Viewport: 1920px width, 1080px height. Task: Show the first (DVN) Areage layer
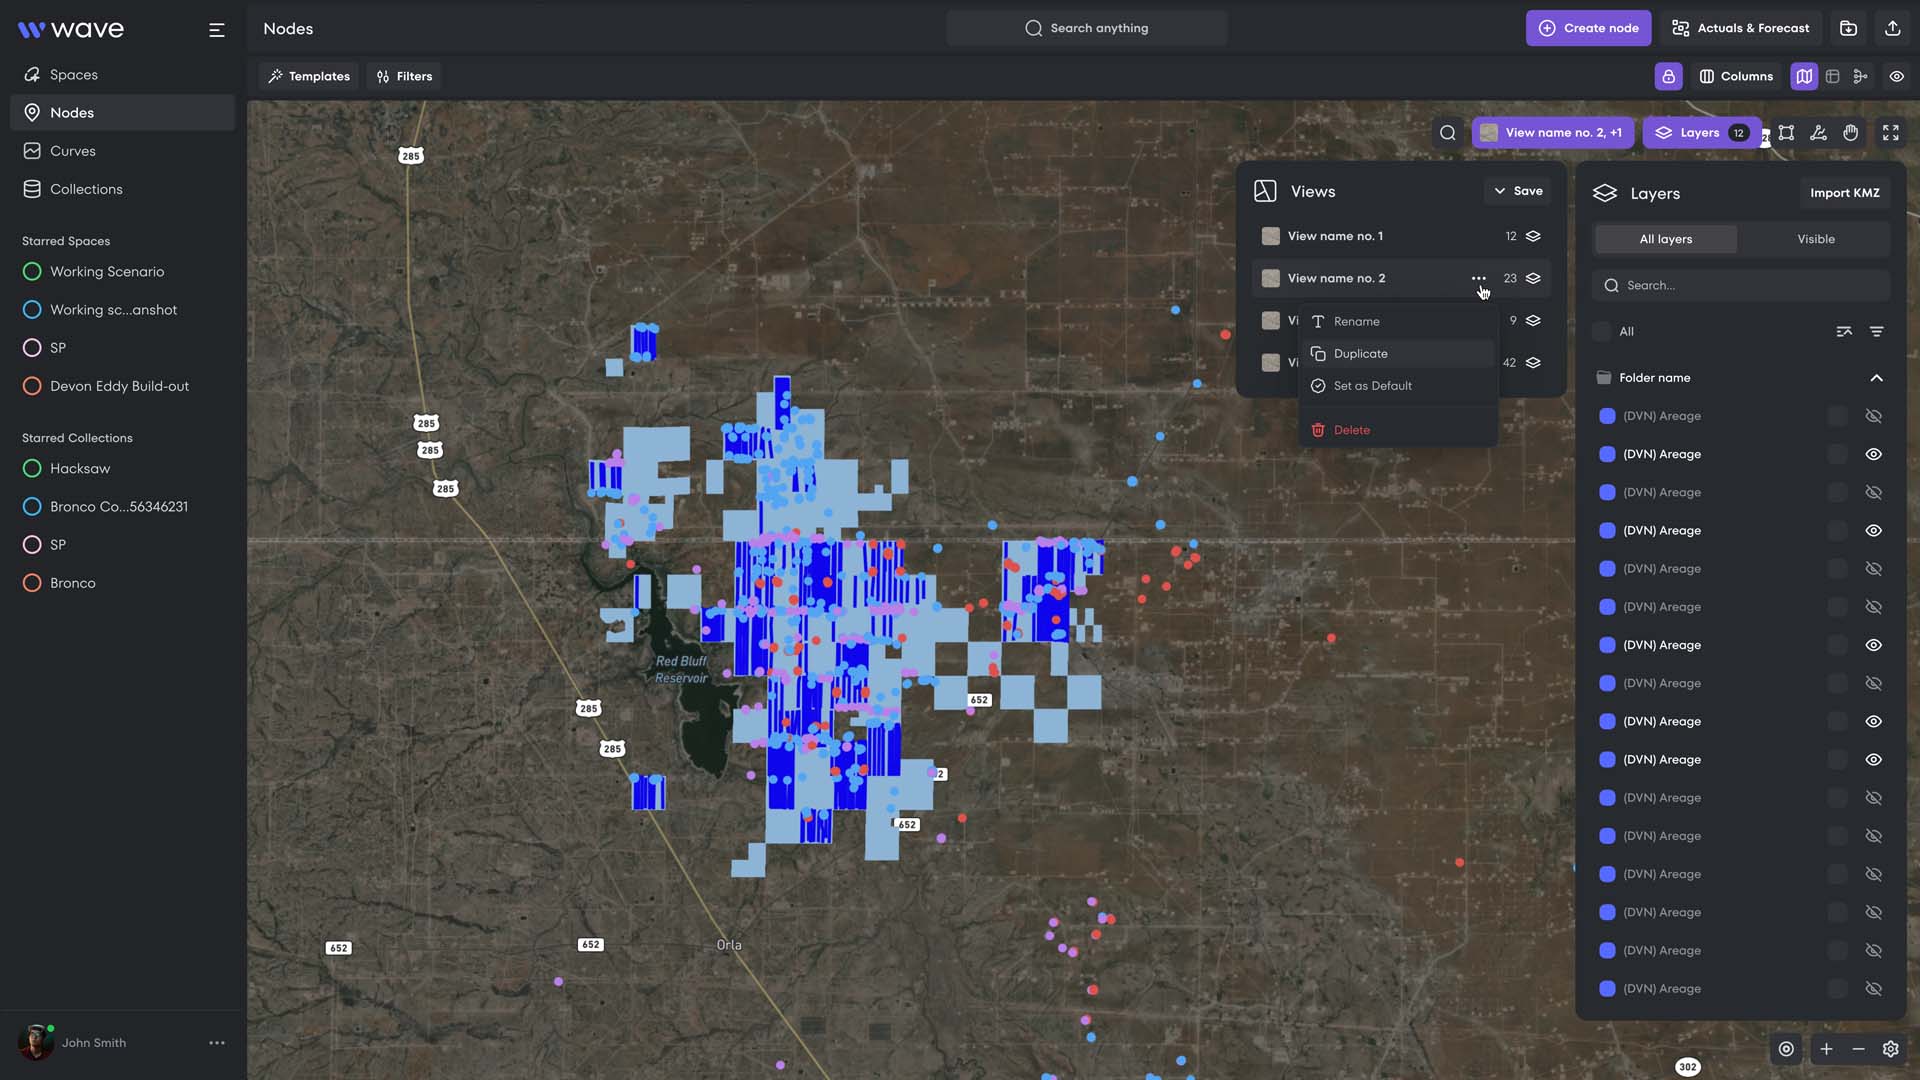click(x=1873, y=416)
